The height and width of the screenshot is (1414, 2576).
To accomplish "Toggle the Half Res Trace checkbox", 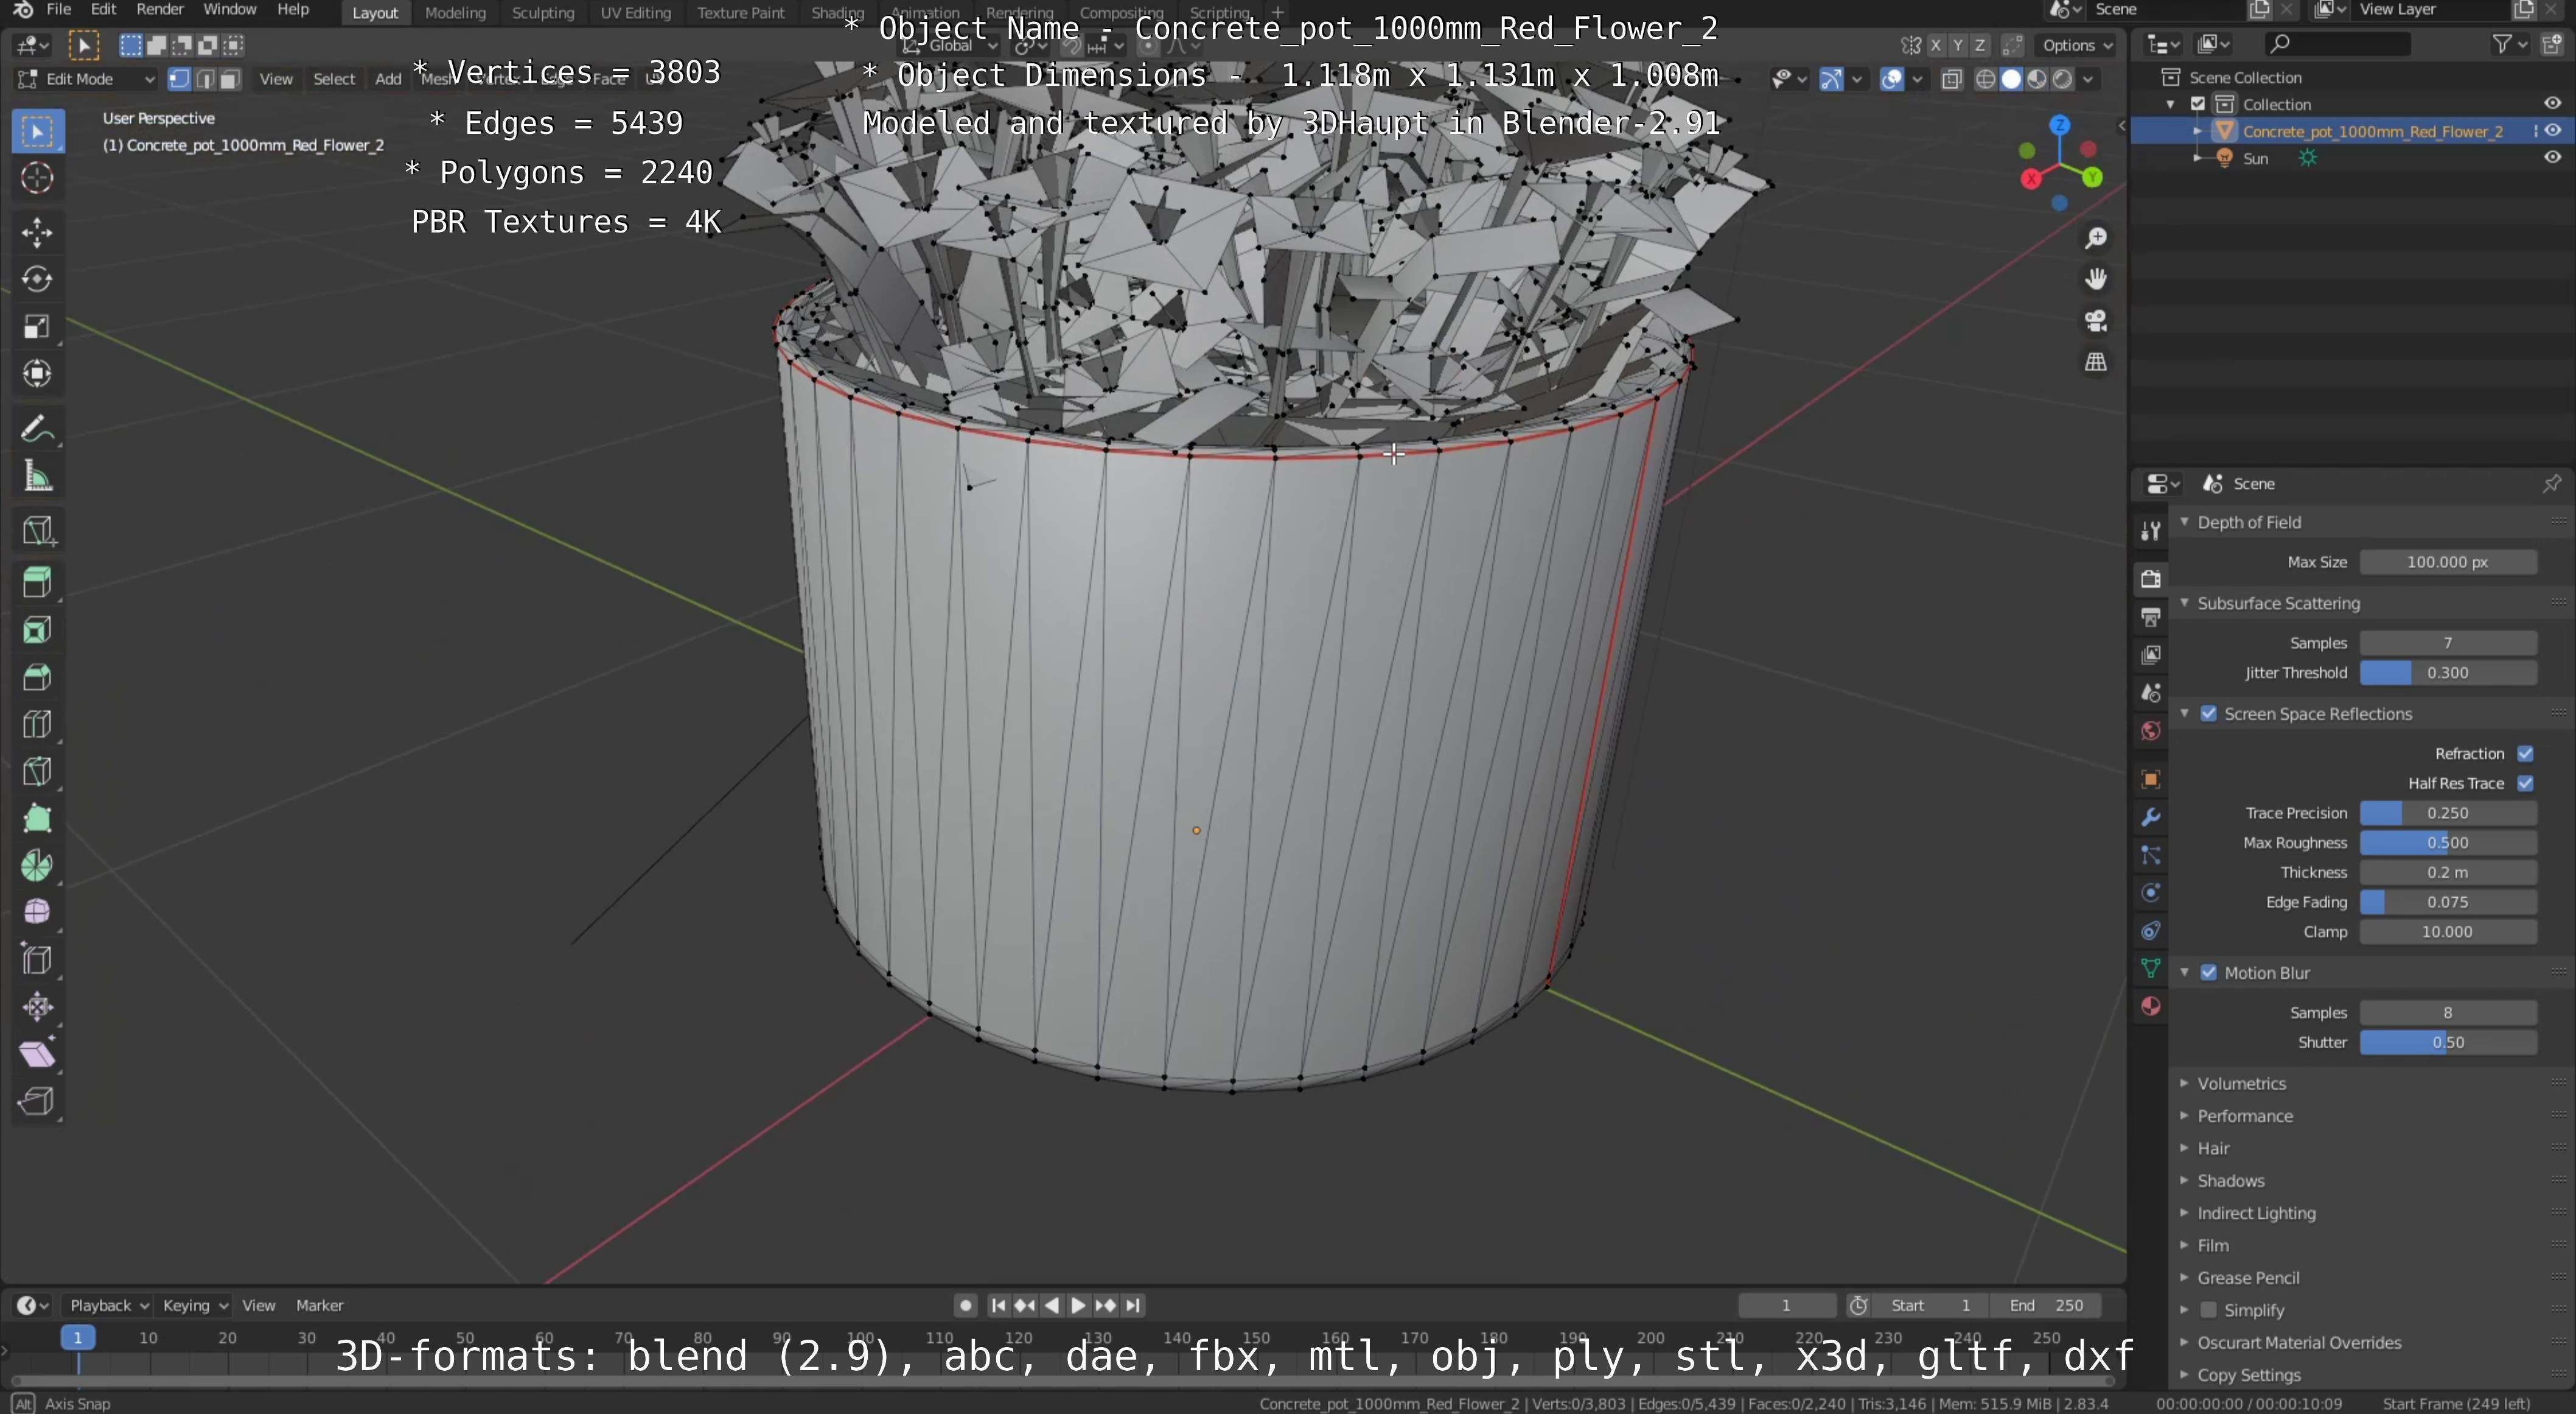I will [2525, 783].
